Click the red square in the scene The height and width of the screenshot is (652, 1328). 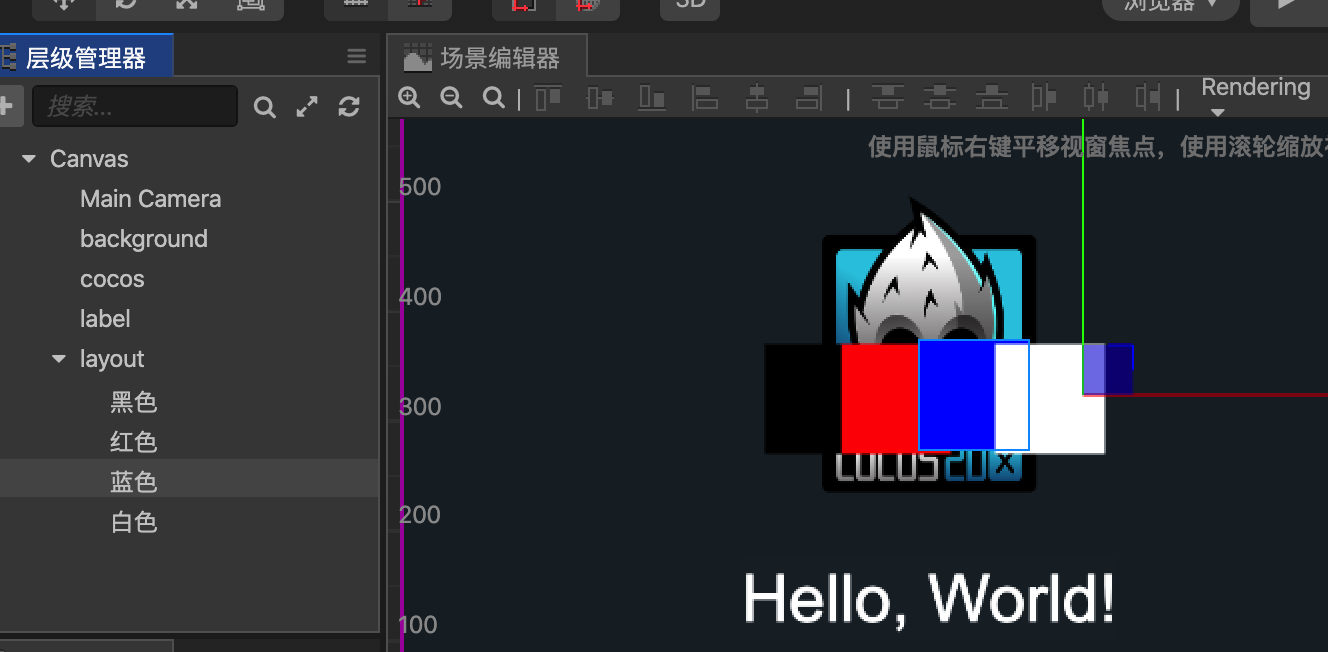tap(880, 398)
